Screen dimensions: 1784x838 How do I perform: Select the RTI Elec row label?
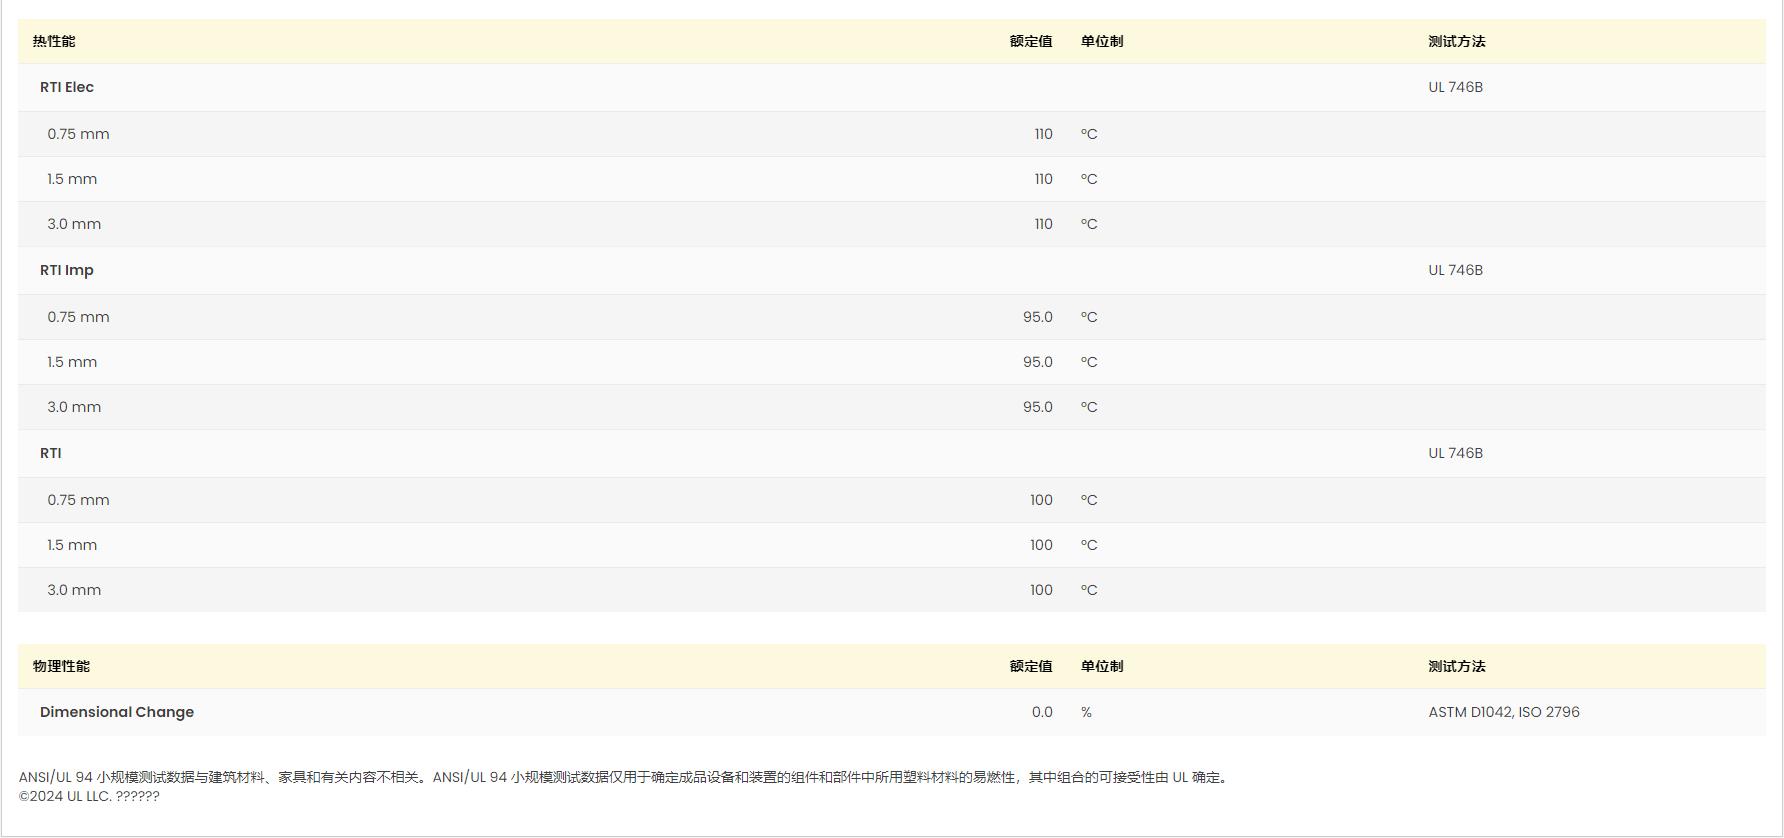click(67, 87)
